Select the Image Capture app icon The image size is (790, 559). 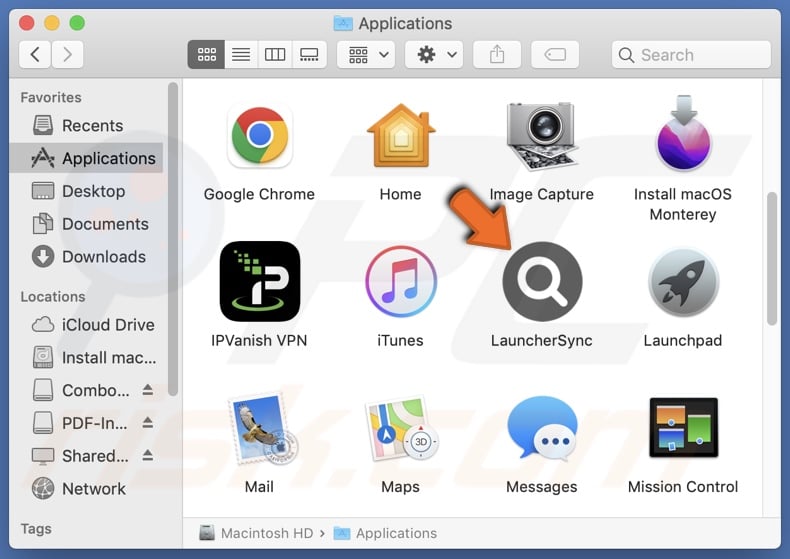(542, 136)
